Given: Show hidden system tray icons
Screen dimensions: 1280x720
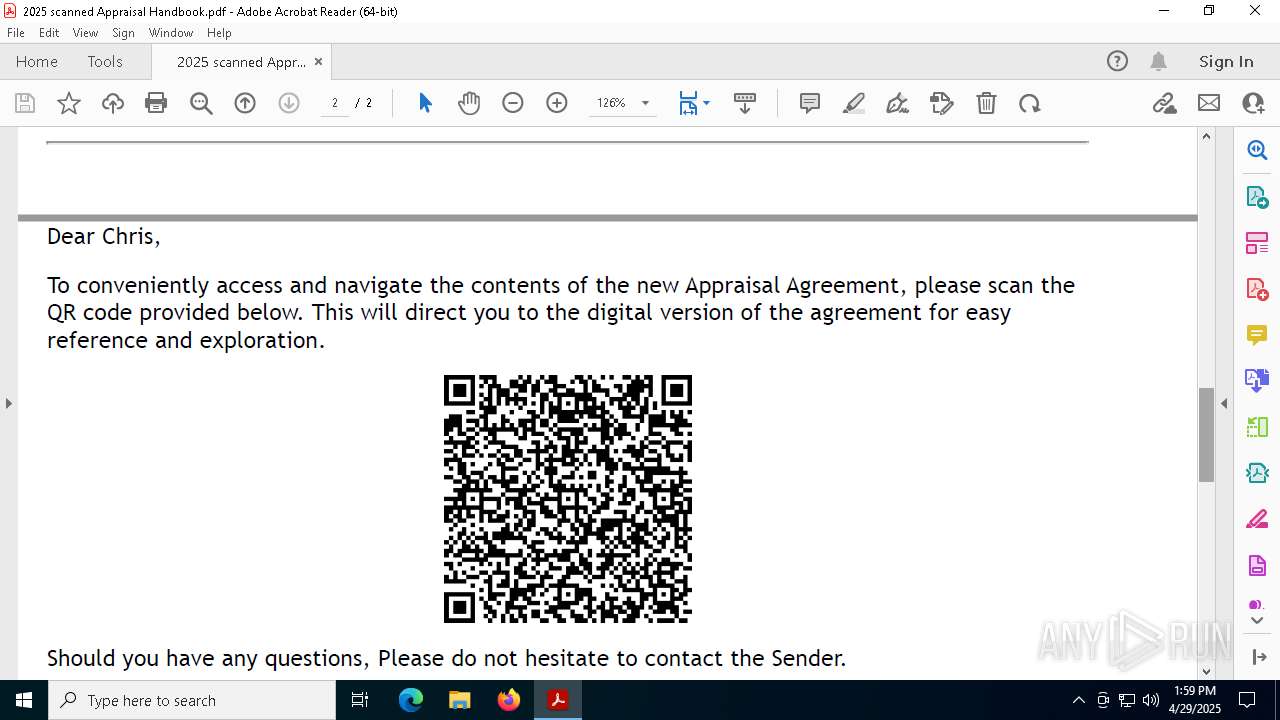Looking at the screenshot, I should 1078,700.
